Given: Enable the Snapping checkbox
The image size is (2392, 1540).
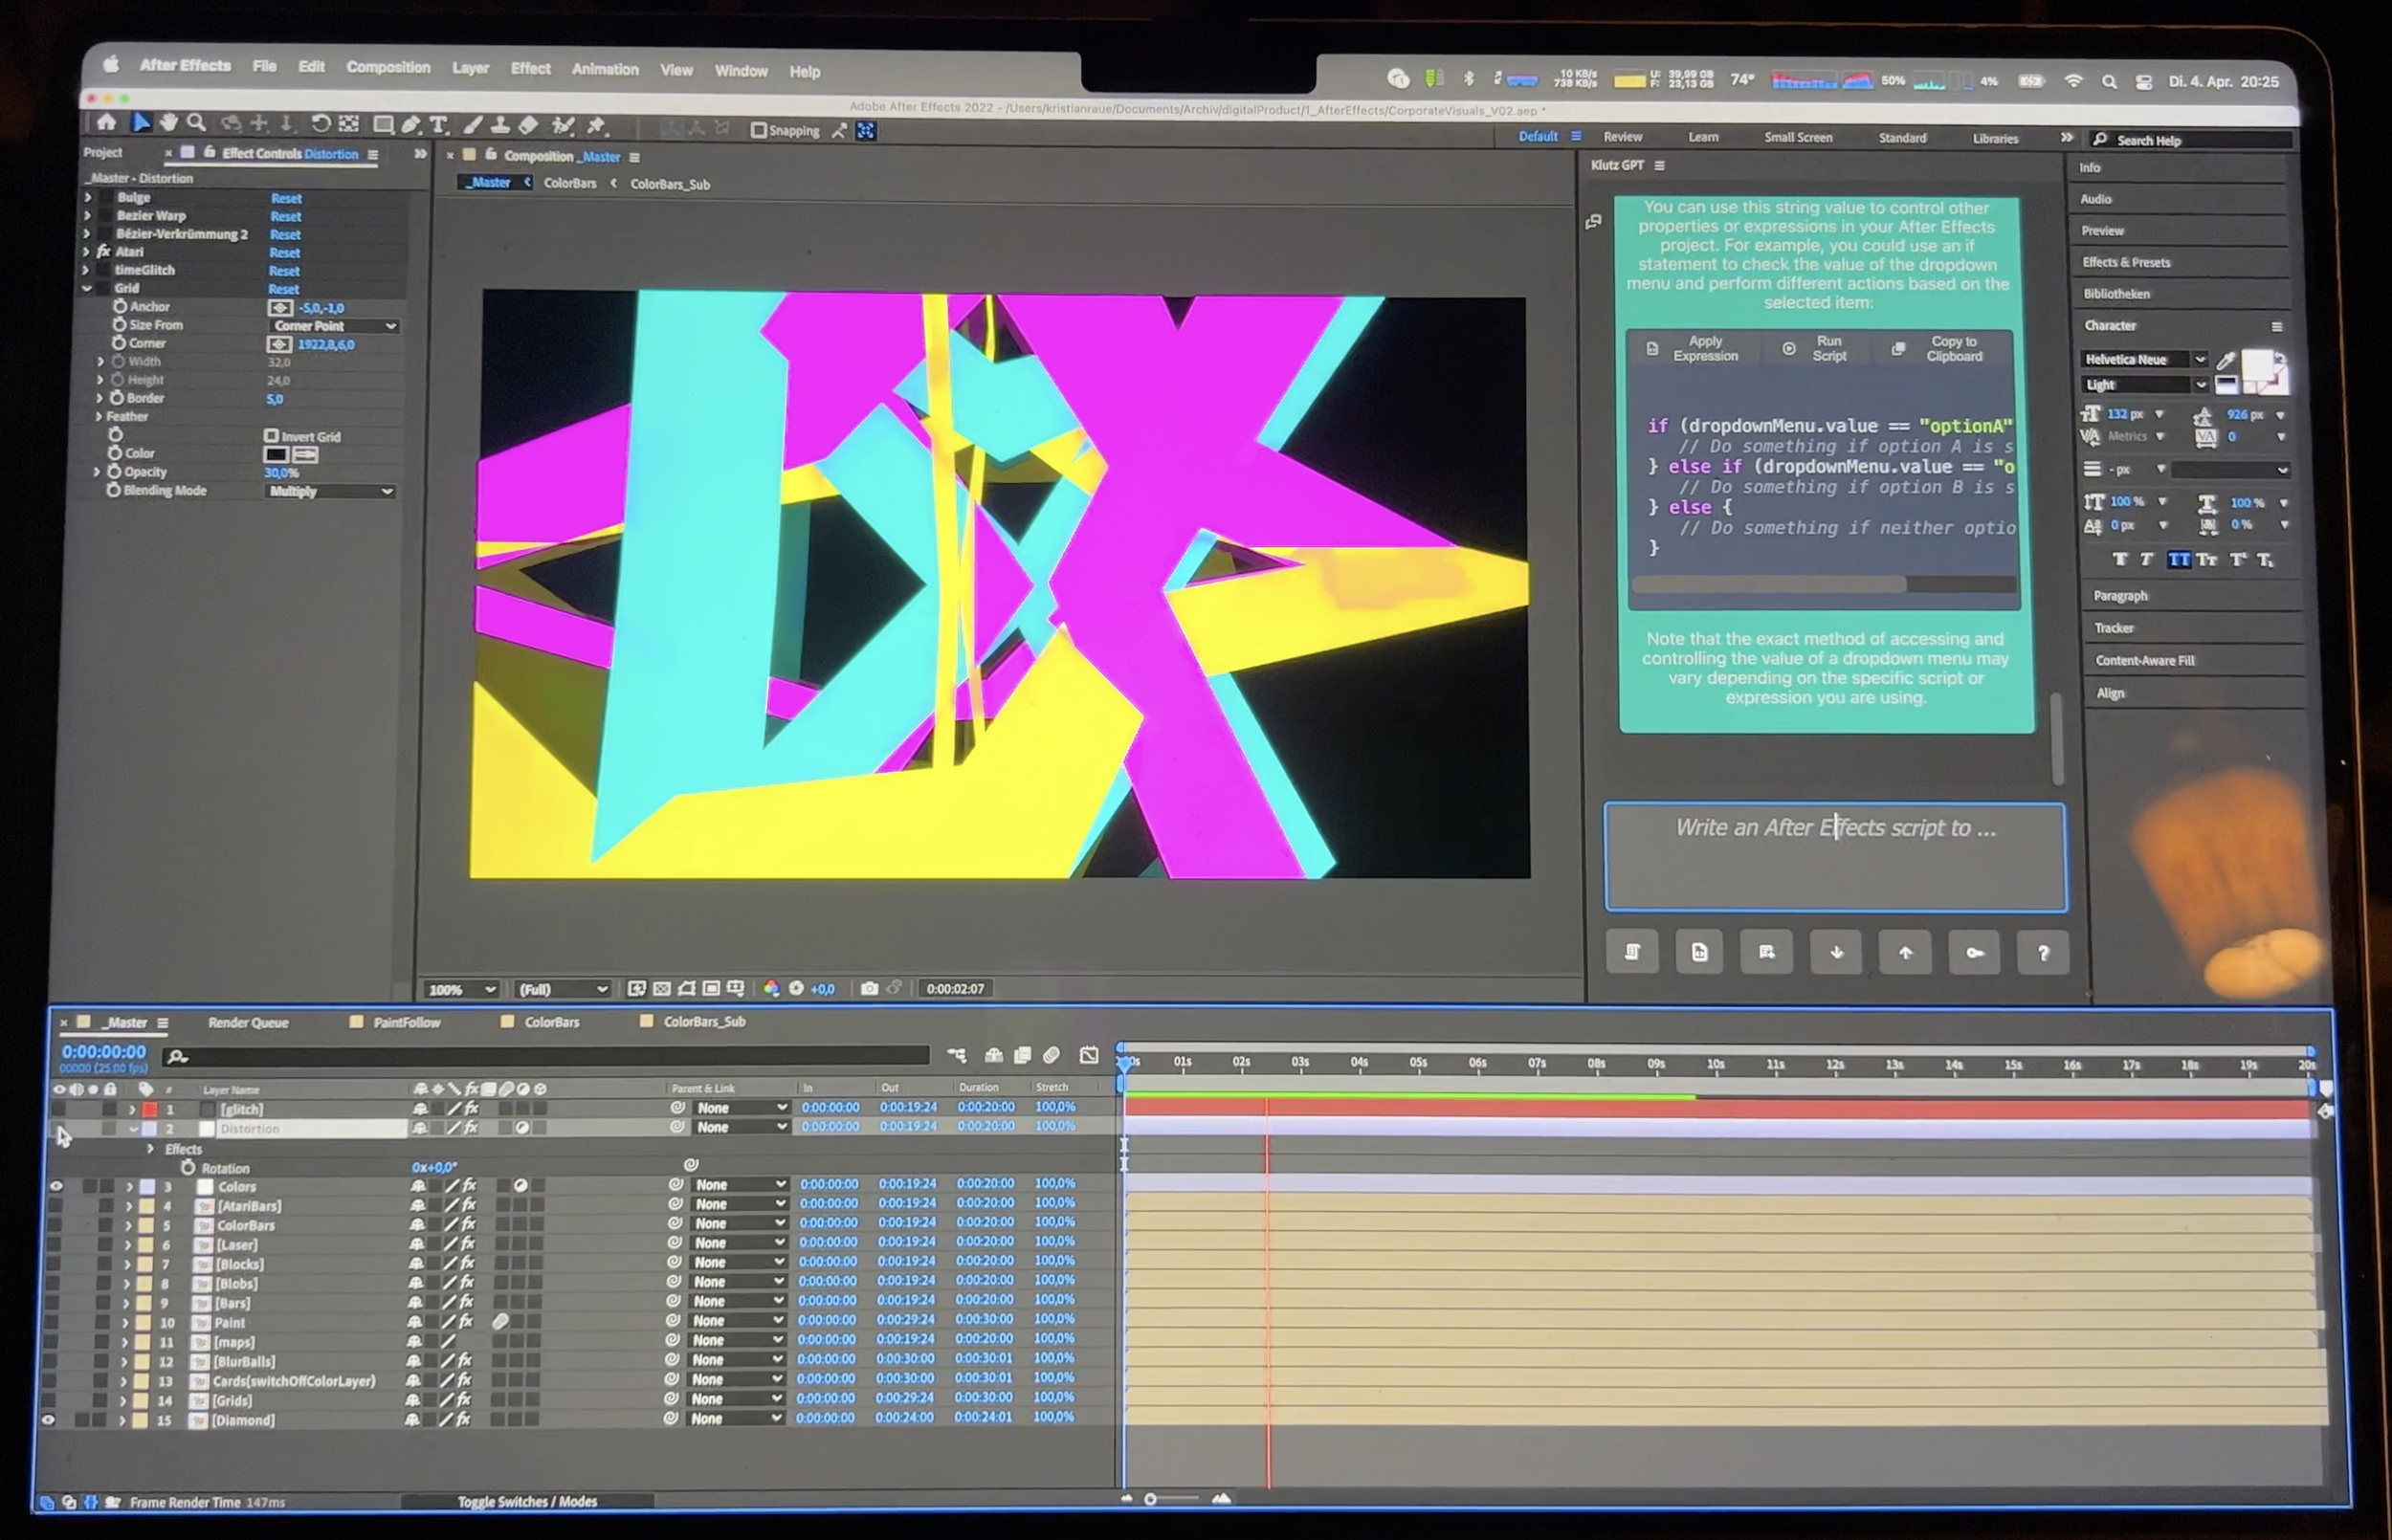Looking at the screenshot, I should pyautogui.click(x=759, y=130).
